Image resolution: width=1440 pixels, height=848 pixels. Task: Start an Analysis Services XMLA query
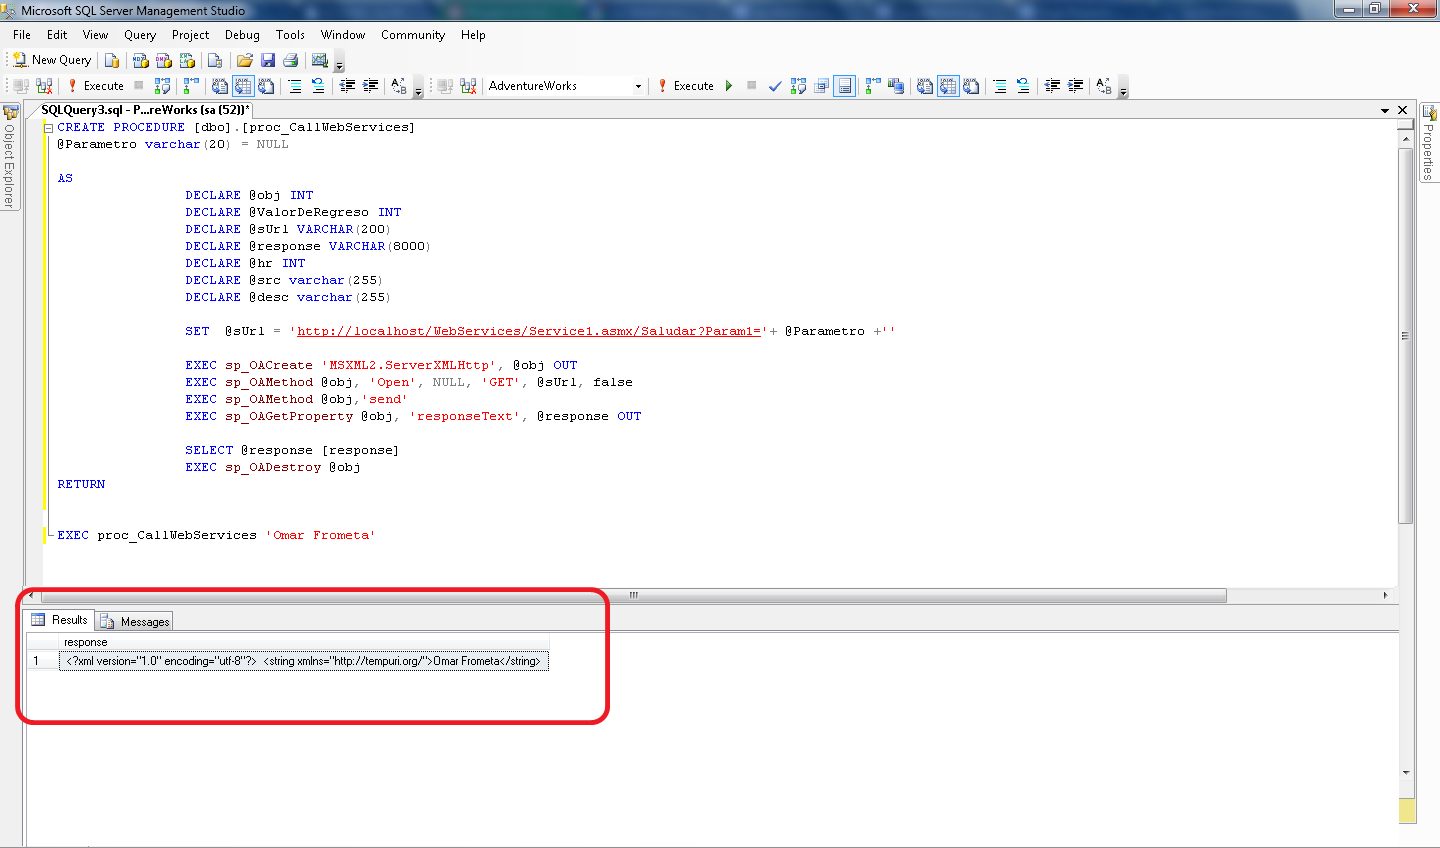[x=187, y=60]
